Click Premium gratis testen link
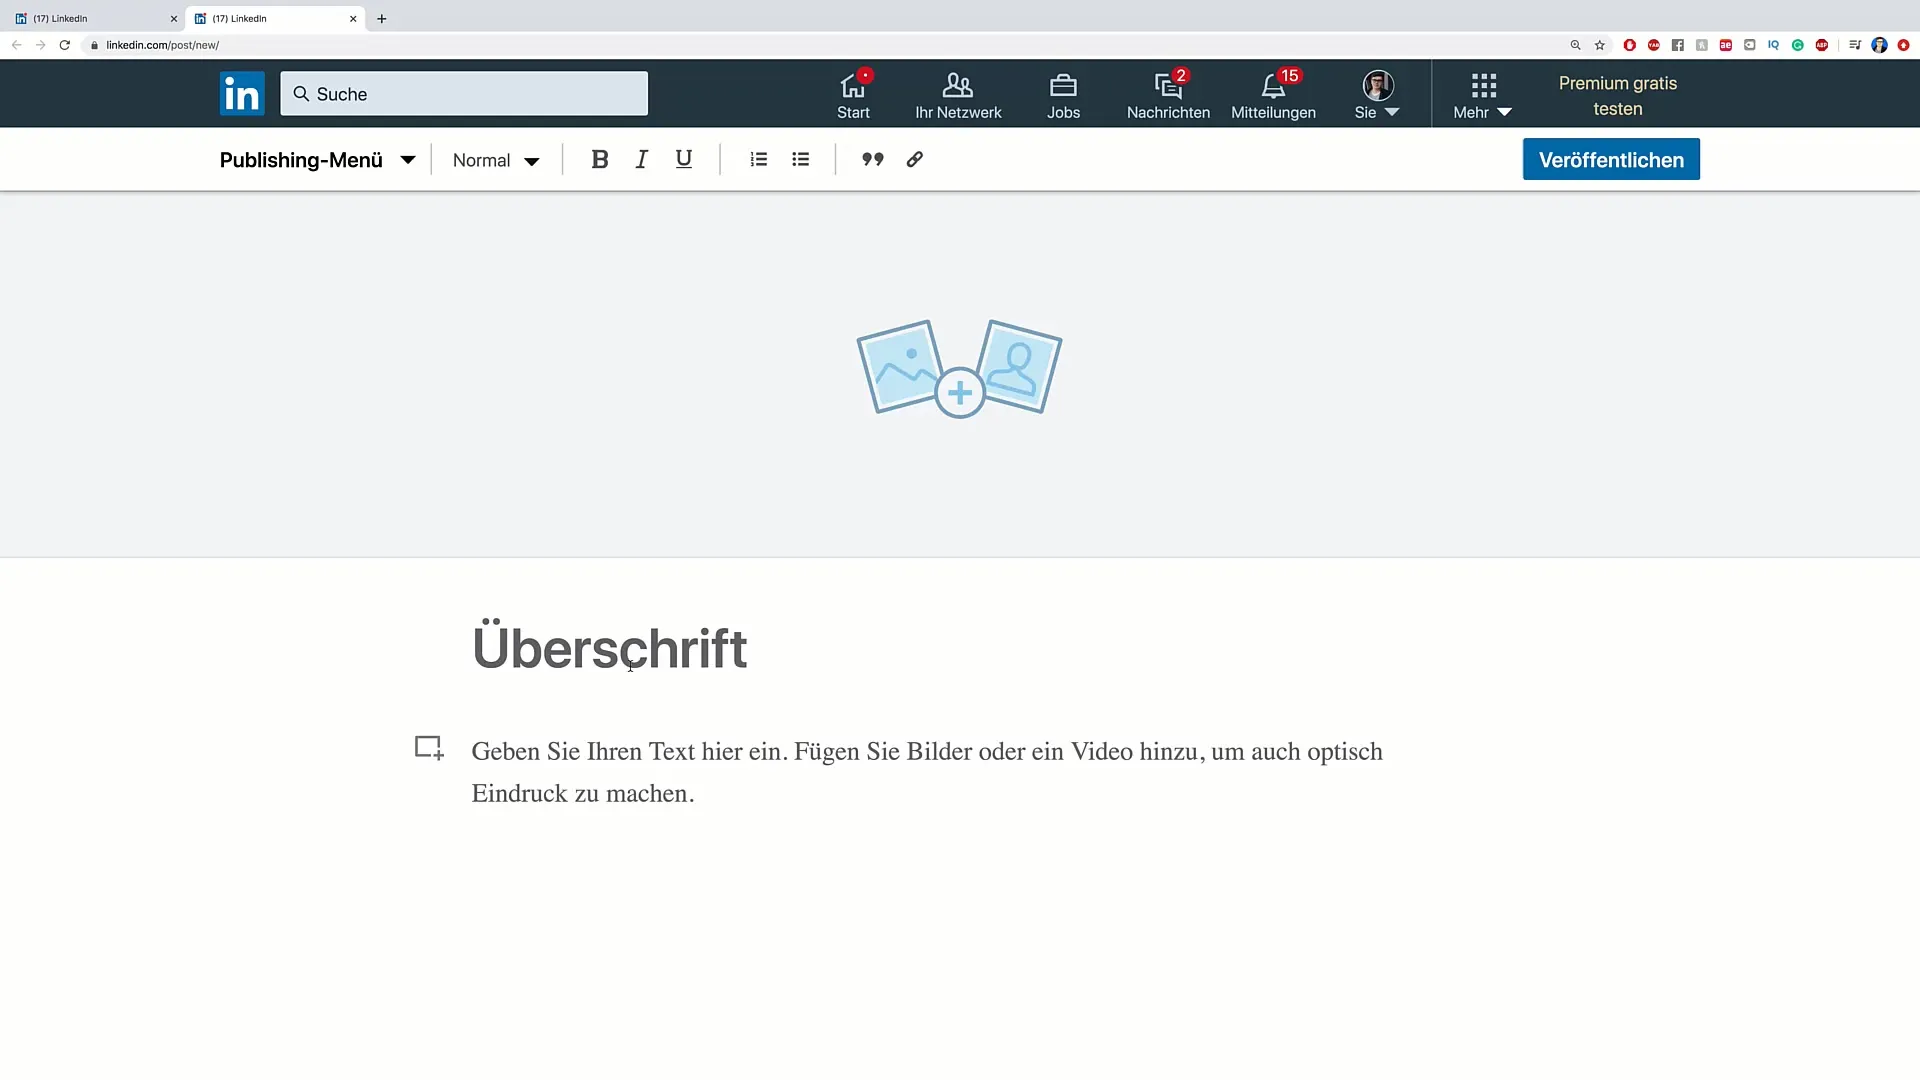 pyautogui.click(x=1617, y=96)
